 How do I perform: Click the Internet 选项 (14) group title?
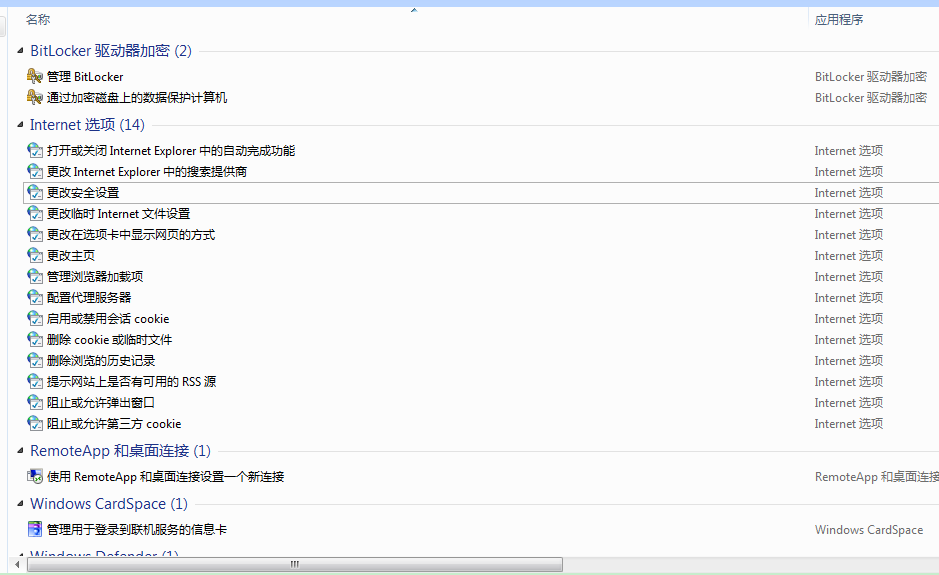87,125
